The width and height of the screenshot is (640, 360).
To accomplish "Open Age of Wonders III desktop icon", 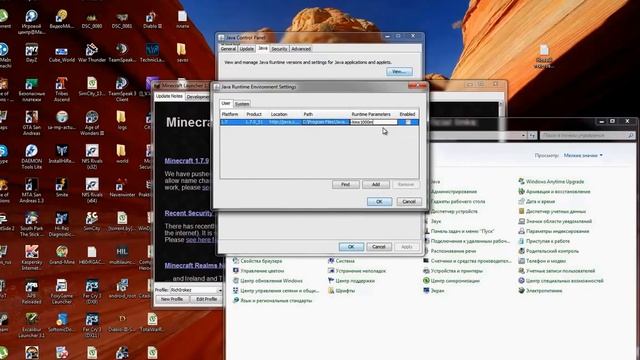I will click(92, 122).
